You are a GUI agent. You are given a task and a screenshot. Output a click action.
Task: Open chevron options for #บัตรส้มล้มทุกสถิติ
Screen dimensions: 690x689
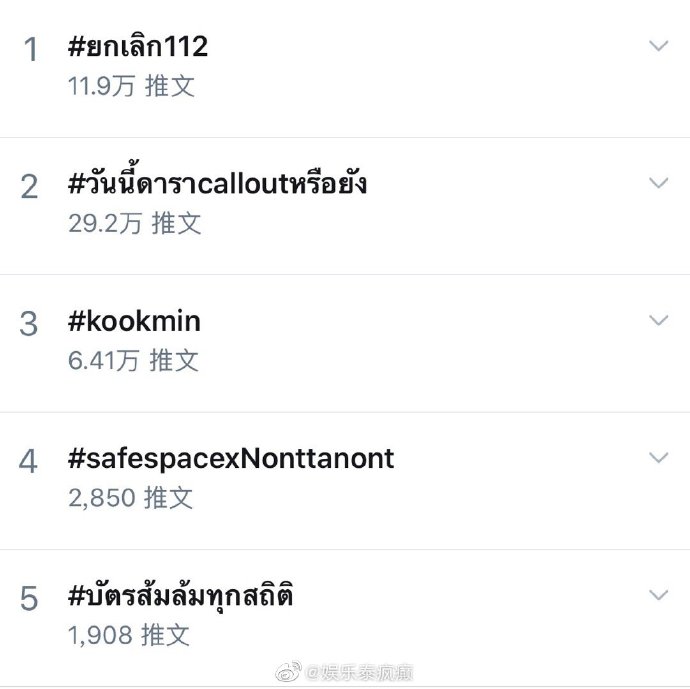tap(657, 595)
